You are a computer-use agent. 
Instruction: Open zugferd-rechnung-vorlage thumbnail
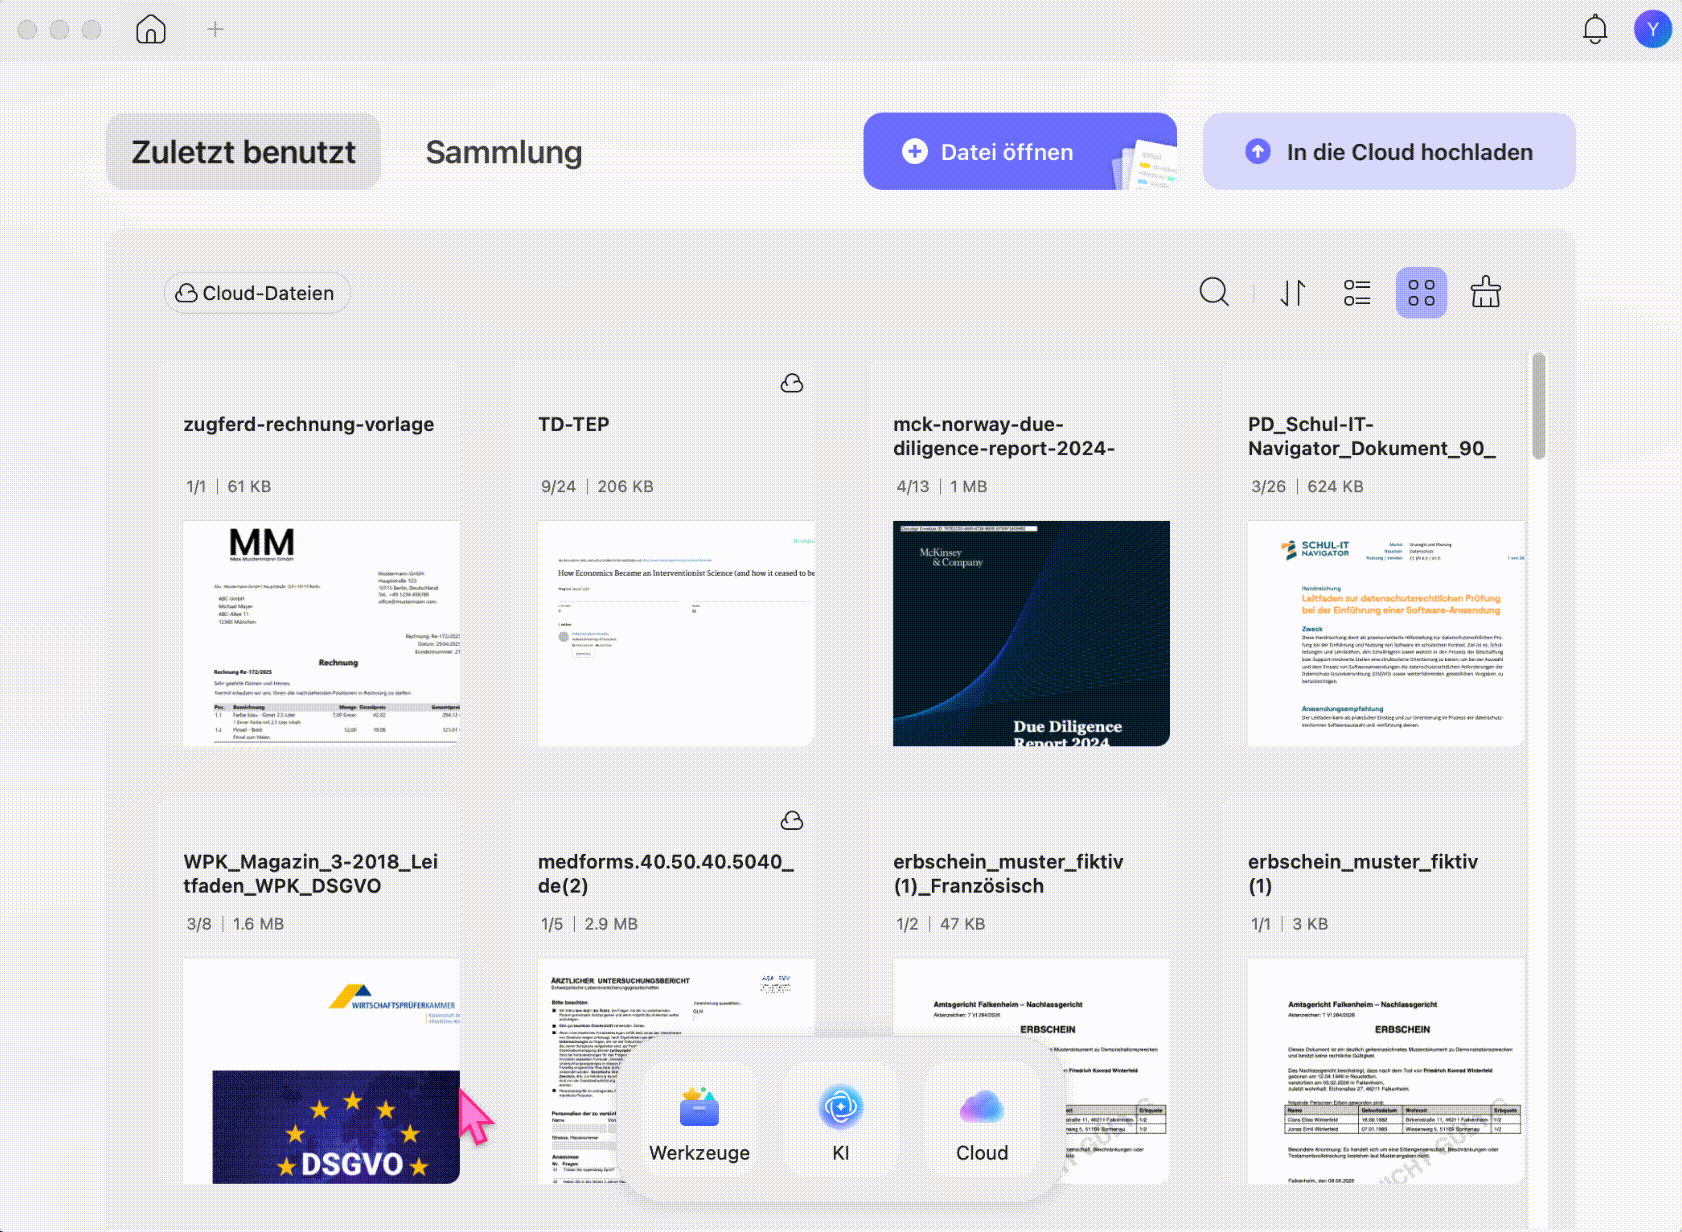(322, 633)
